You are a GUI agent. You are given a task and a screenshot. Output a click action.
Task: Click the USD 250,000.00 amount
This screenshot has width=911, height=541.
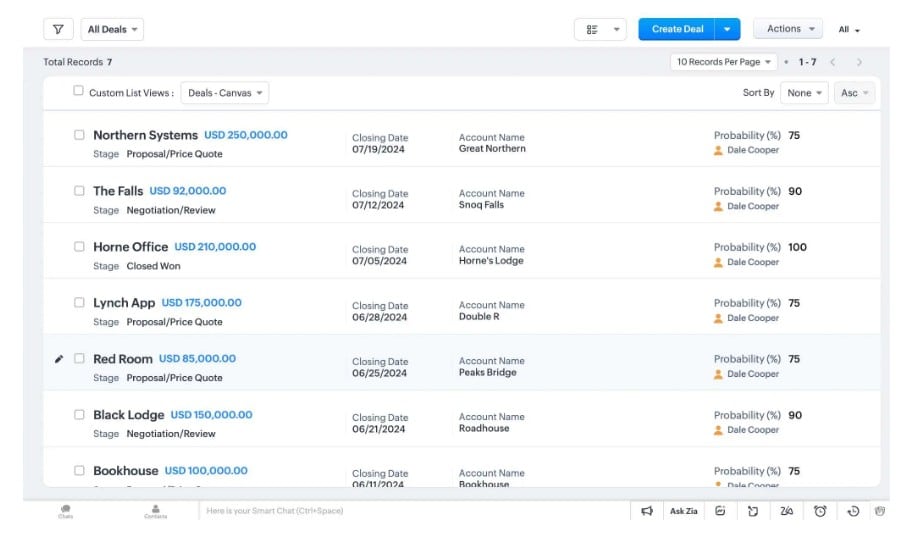[x=246, y=135]
